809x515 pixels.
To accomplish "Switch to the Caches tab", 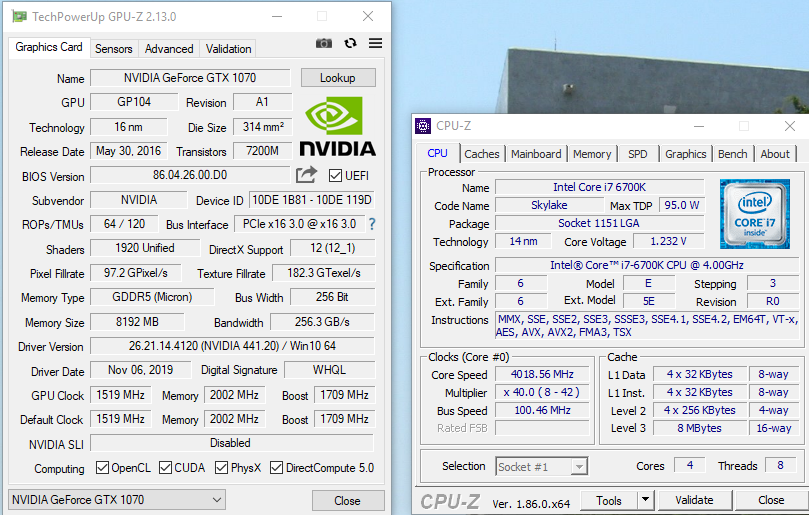I will pos(481,154).
